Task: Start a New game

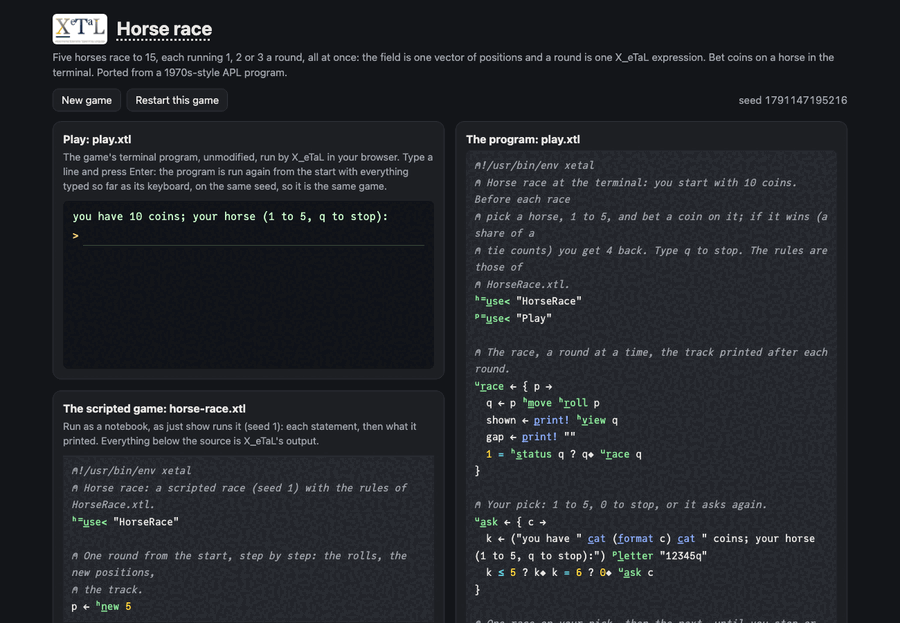Action: pyautogui.click(x=87, y=100)
